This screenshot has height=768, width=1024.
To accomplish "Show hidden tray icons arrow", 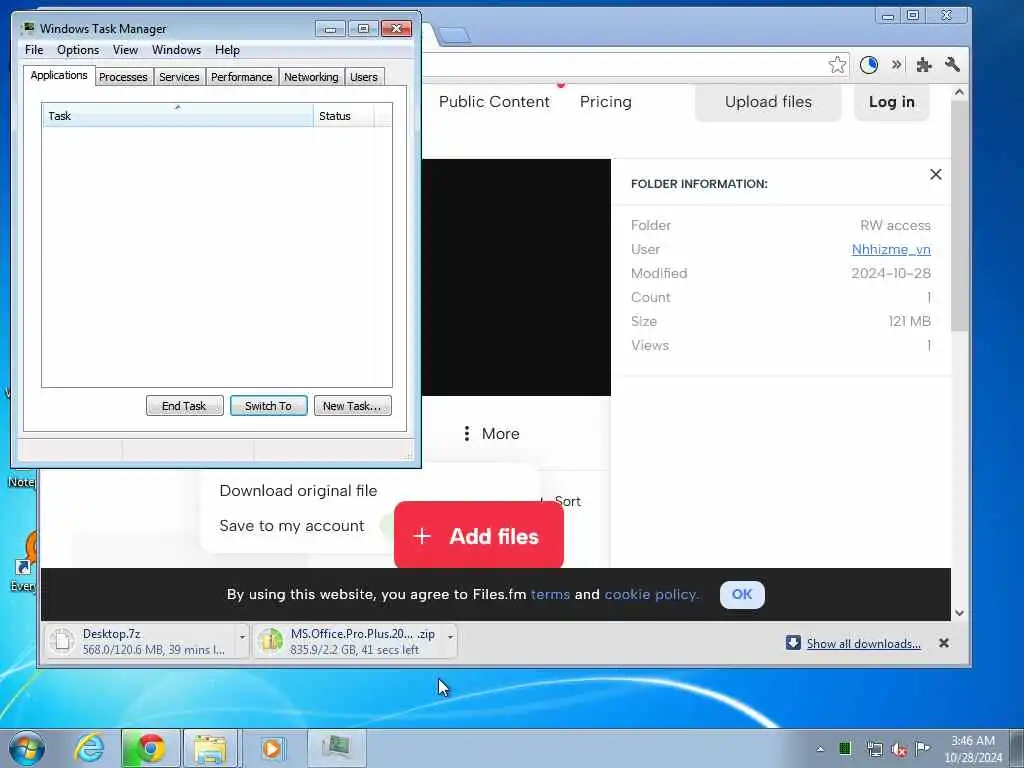I will point(820,749).
